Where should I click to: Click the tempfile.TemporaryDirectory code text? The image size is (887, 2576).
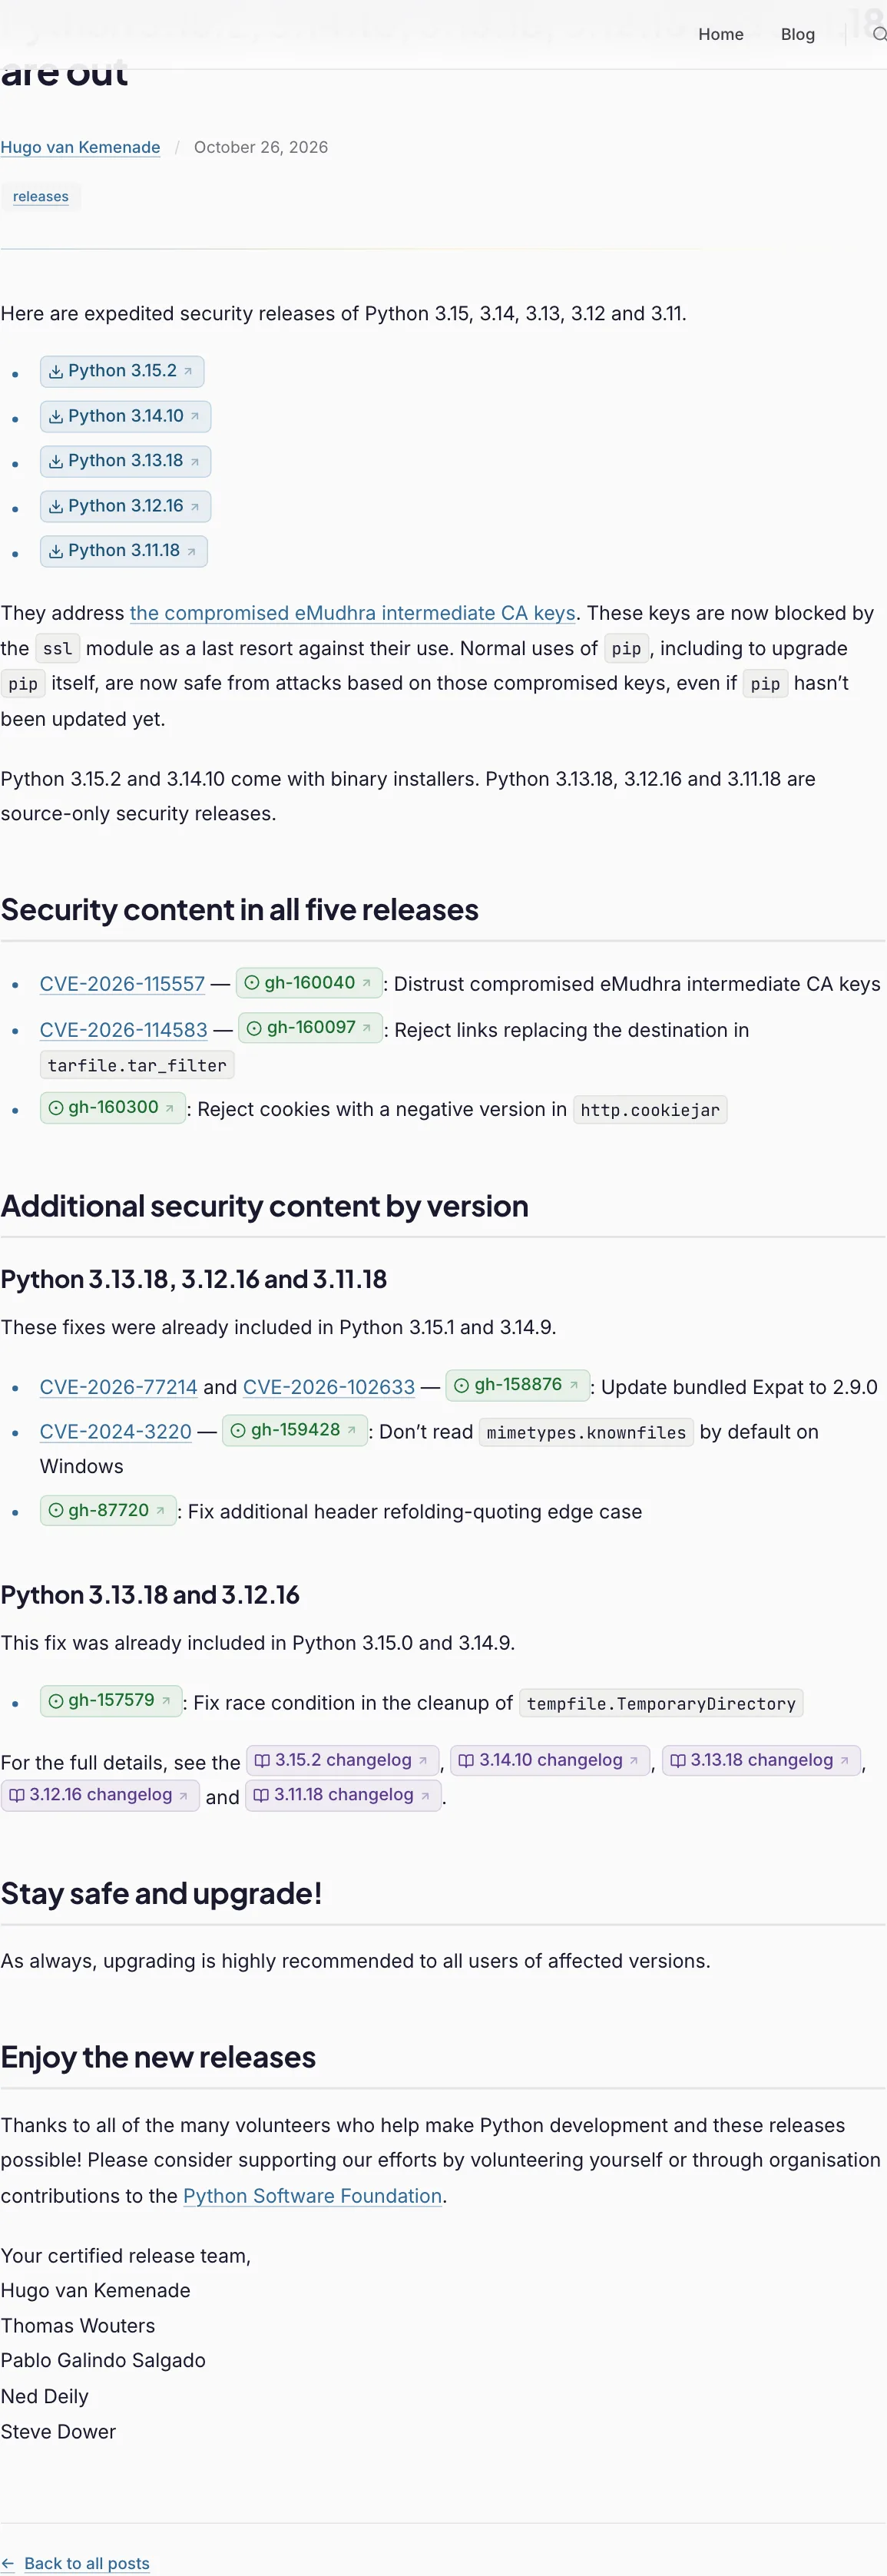[661, 1704]
